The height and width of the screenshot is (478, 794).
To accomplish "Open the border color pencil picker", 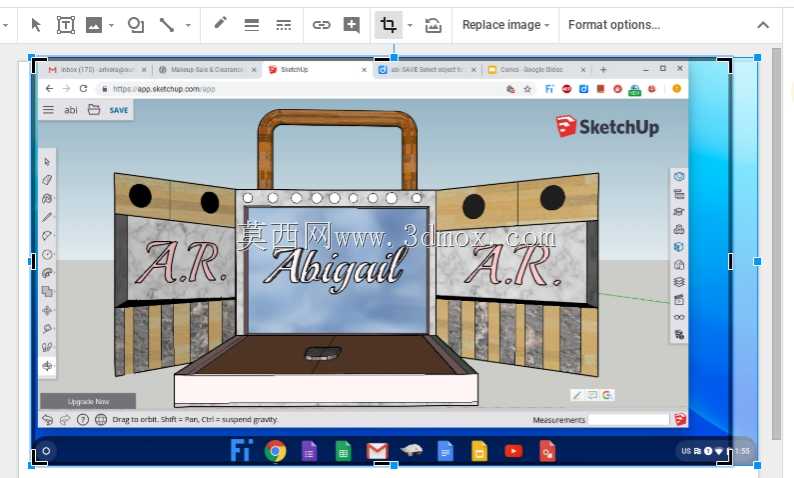I will (x=220, y=23).
